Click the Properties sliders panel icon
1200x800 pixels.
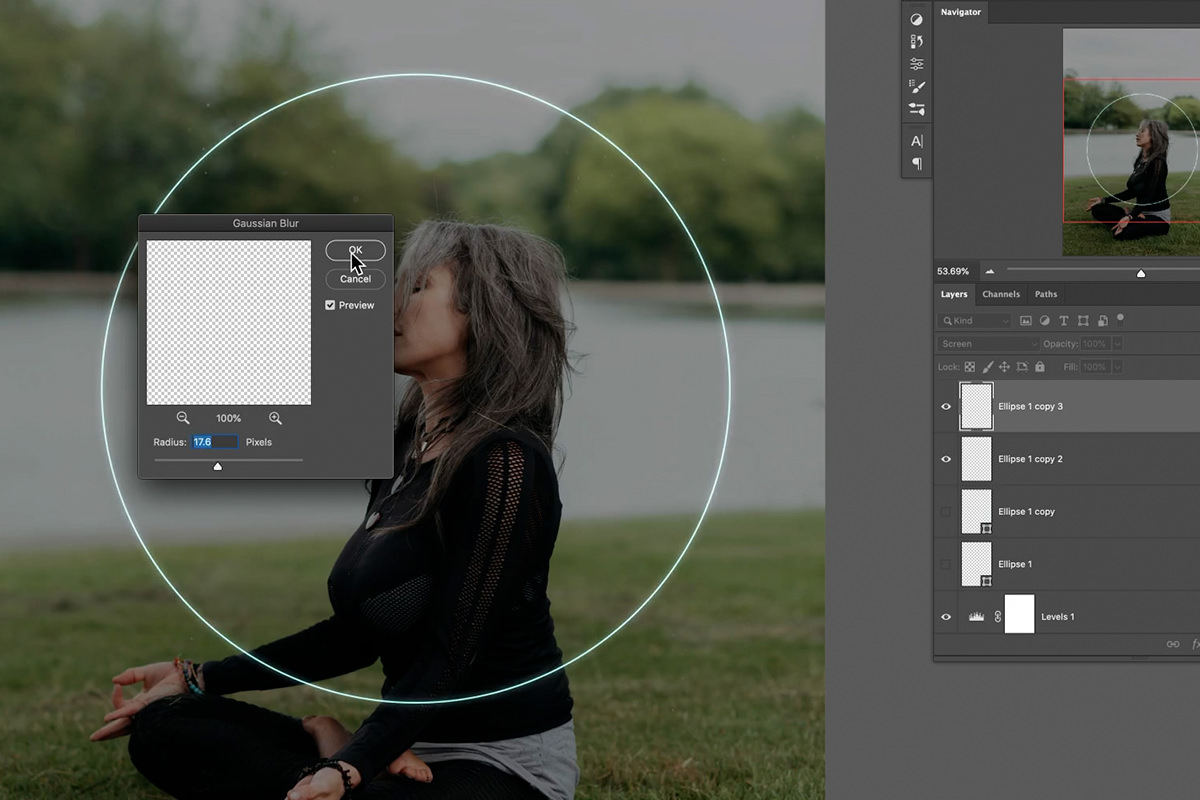[917, 62]
